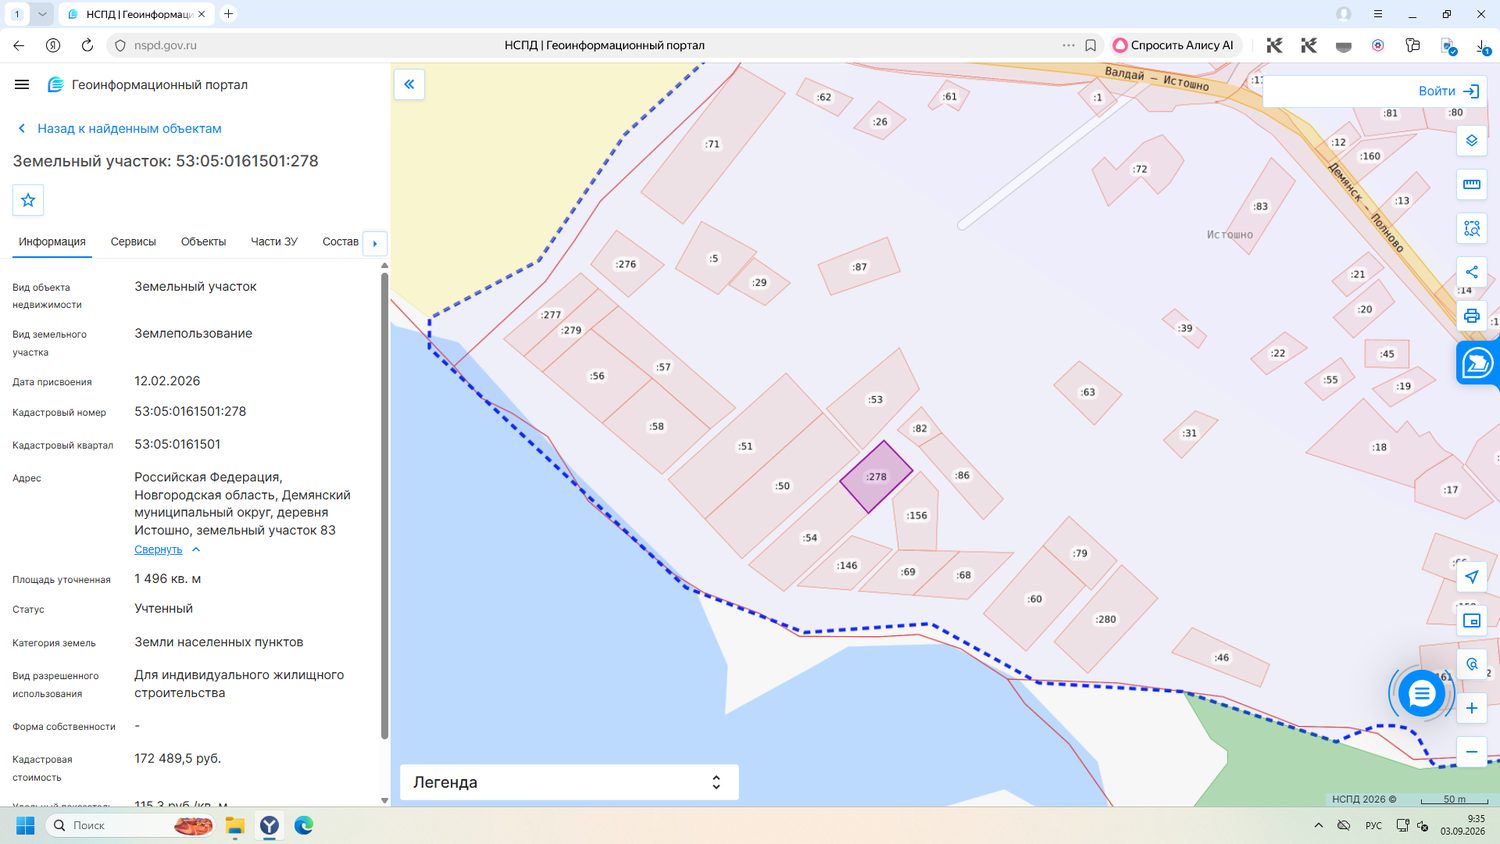
Task: Open the map layers panel
Action: 1471,141
